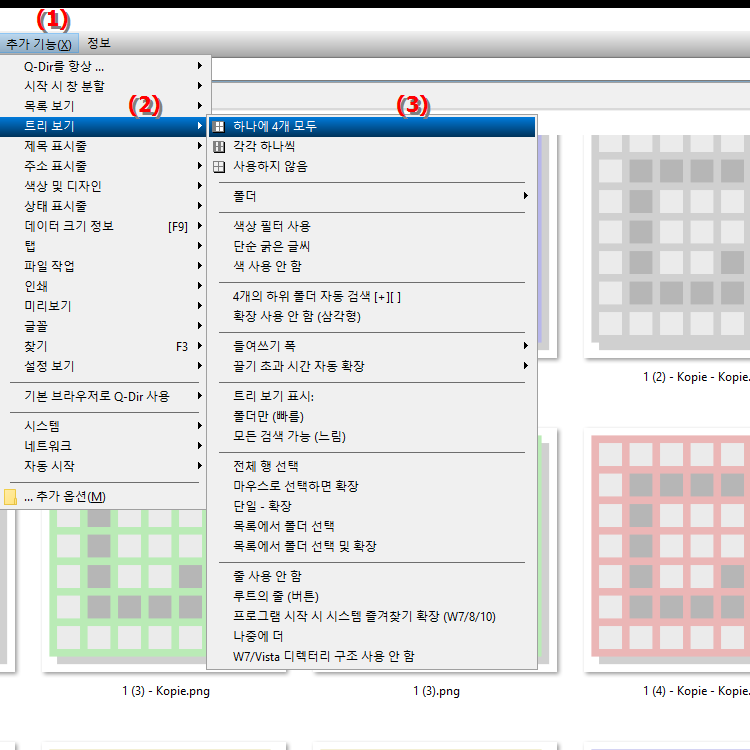Open the 인쇄 submenu
750x750 pixels.
tap(103, 286)
